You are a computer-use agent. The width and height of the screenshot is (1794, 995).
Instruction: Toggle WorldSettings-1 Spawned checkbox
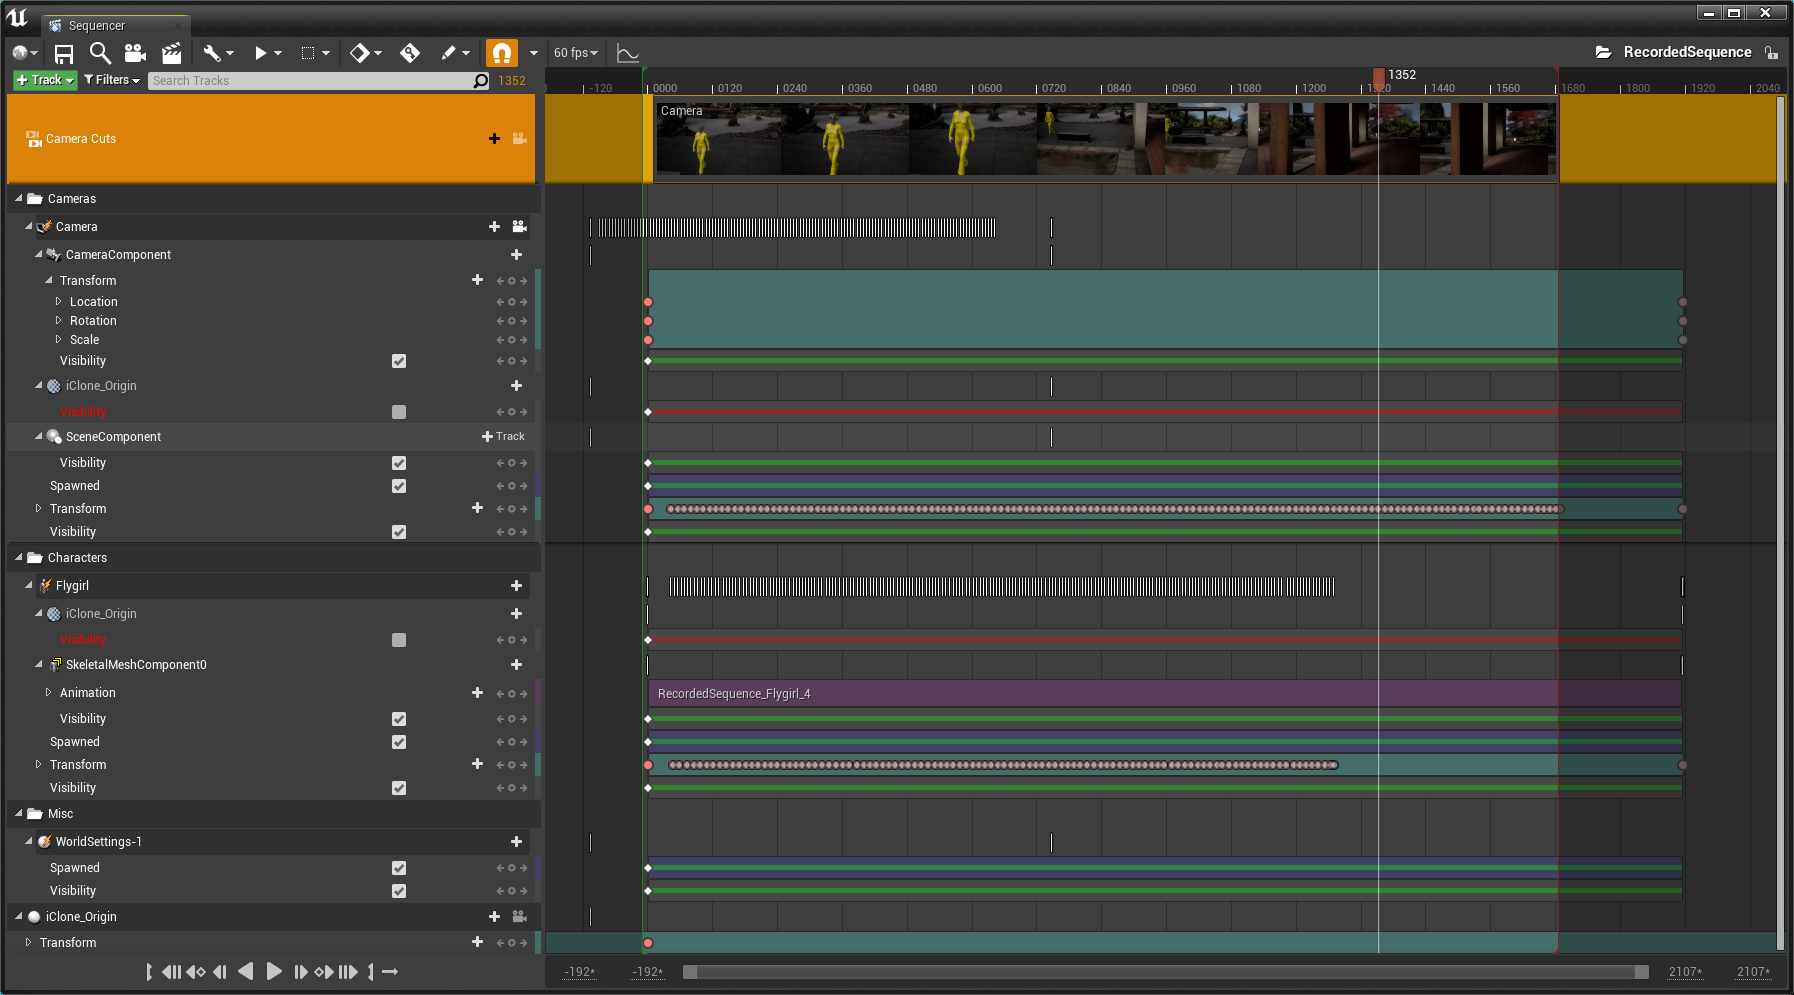pos(399,868)
